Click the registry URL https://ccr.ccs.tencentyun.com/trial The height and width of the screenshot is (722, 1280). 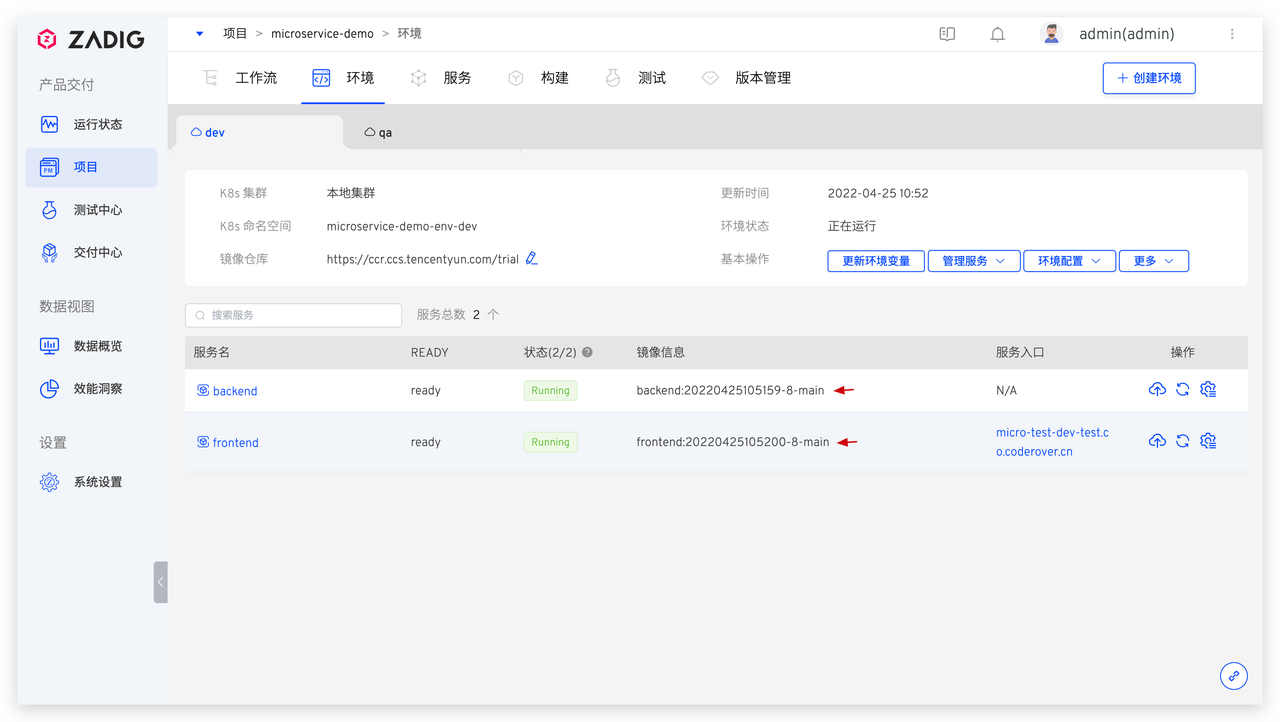click(423, 259)
